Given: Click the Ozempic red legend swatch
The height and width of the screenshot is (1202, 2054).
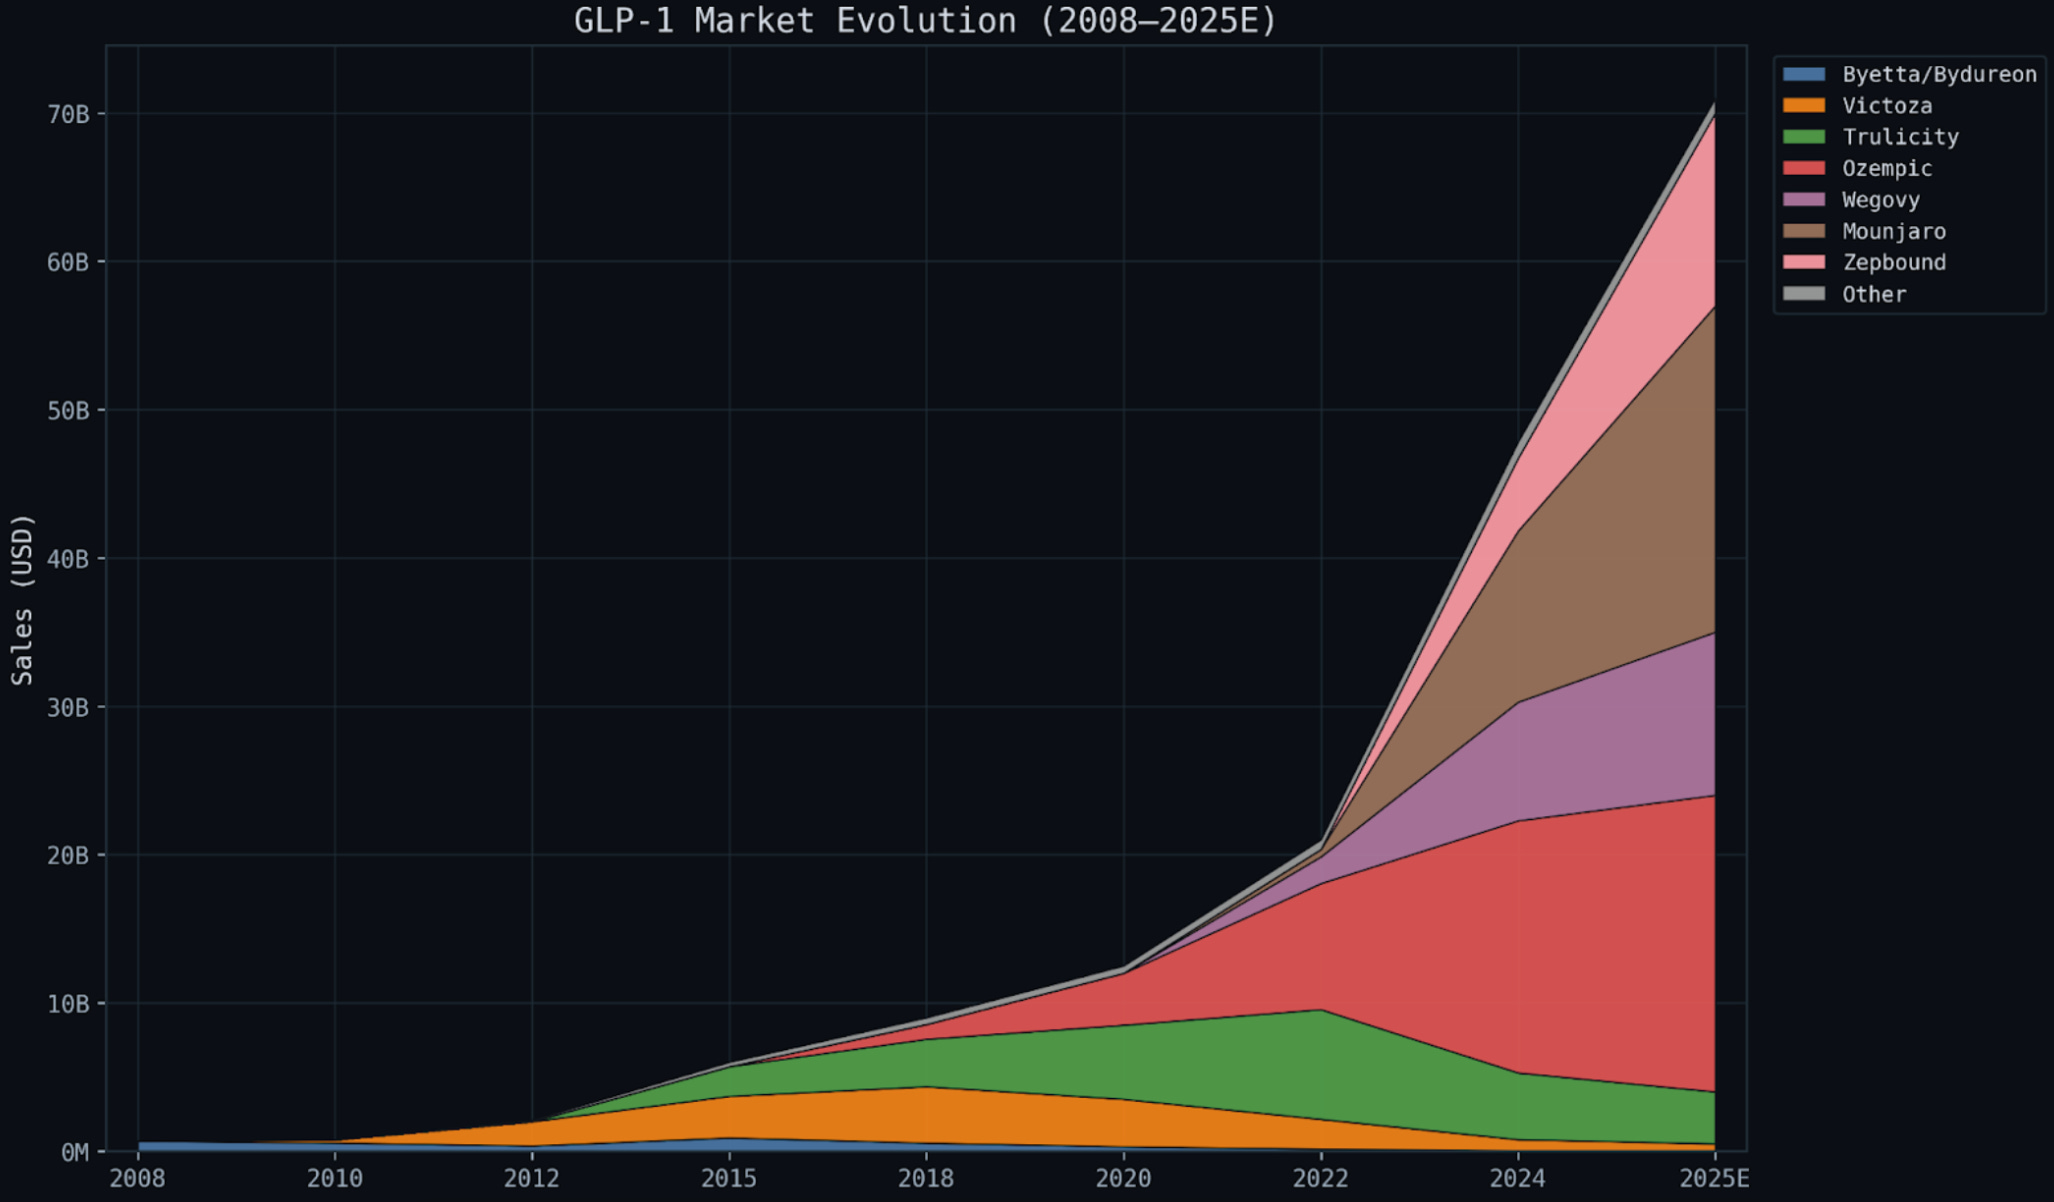Looking at the screenshot, I should pos(1803,168).
